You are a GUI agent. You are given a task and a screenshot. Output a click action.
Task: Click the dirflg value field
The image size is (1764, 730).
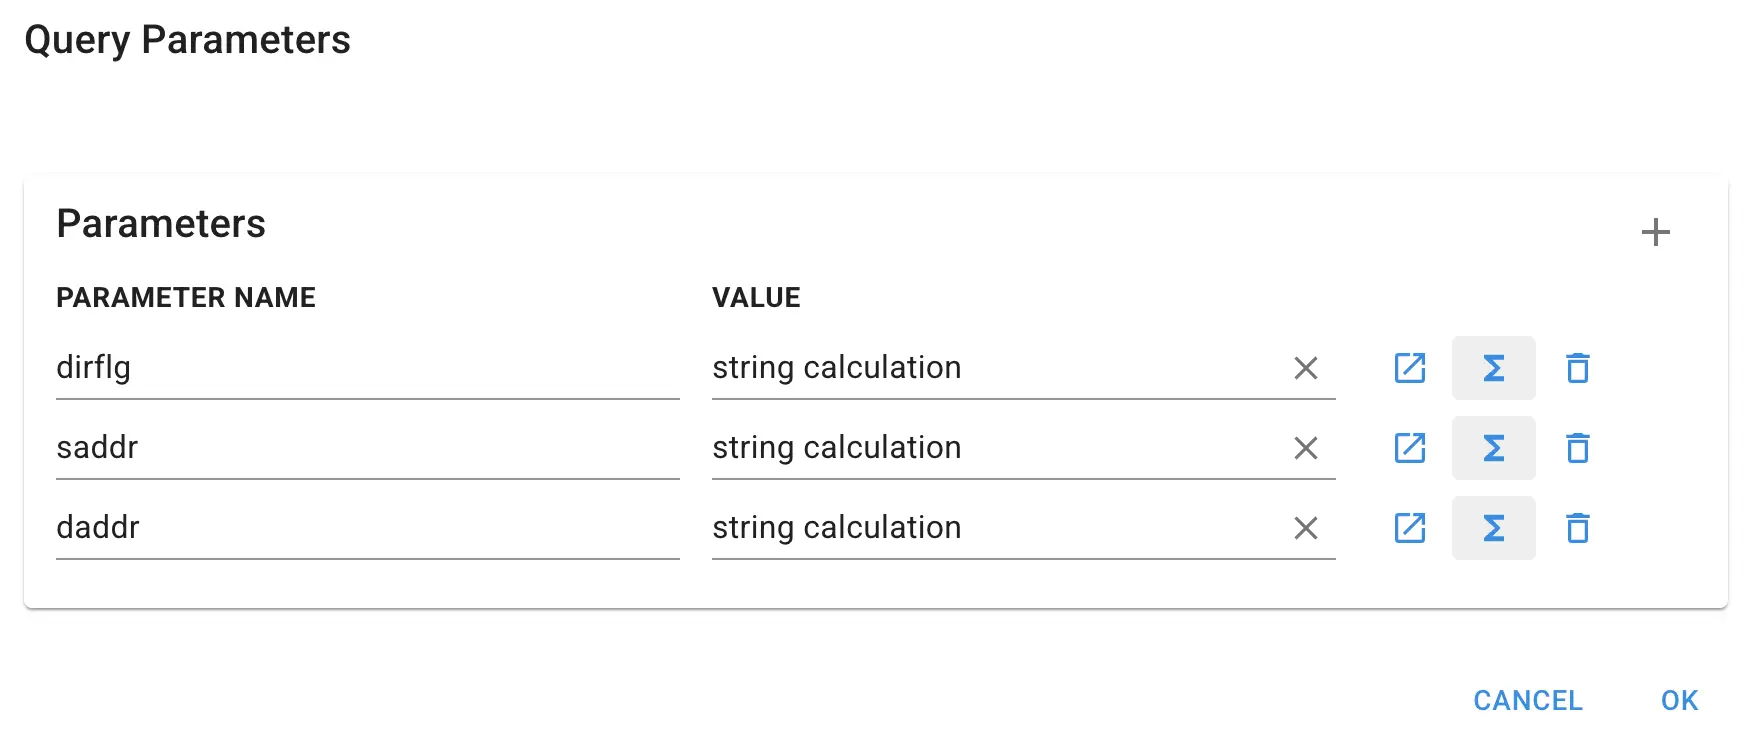pyautogui.click(x=950, y=368)
